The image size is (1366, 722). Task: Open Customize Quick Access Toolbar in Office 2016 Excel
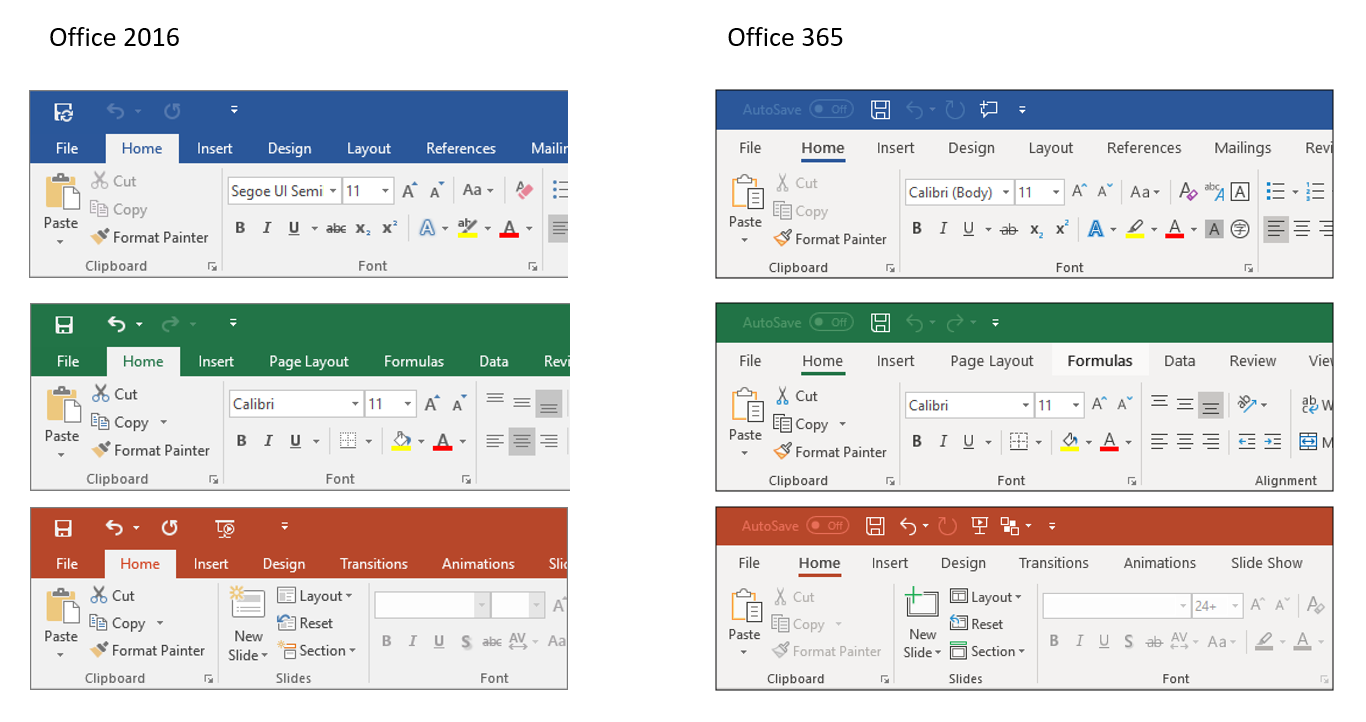pos(233,323)
